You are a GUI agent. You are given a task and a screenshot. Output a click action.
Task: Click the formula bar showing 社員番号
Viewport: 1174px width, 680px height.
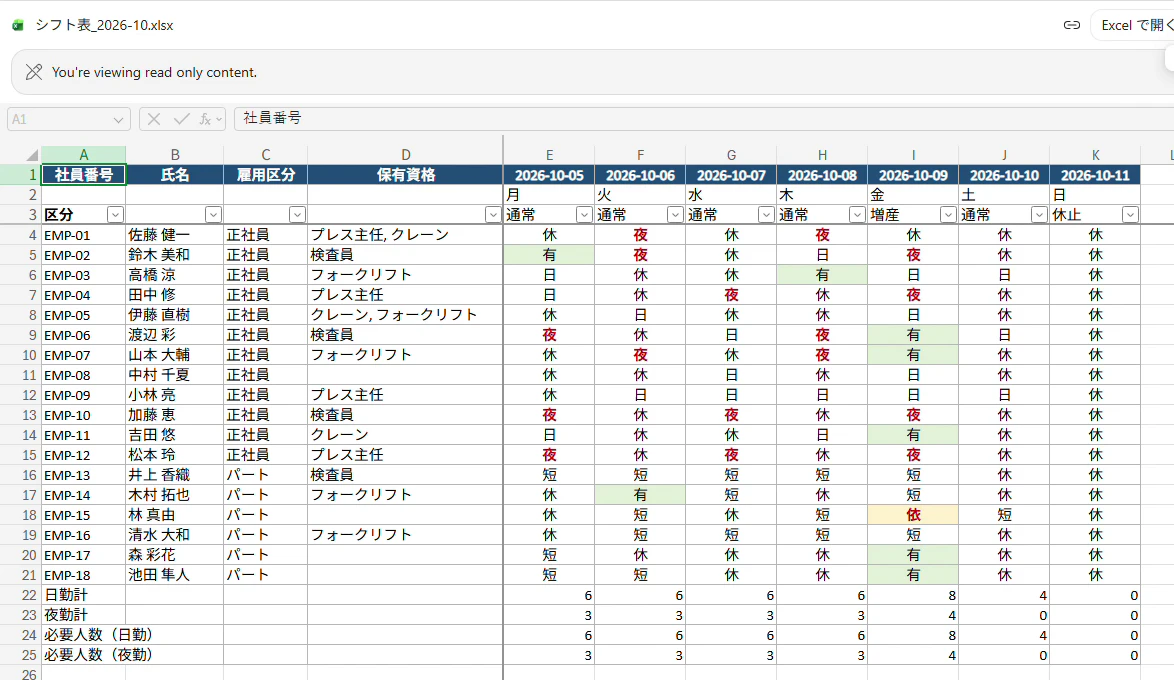tap(704, 118)
